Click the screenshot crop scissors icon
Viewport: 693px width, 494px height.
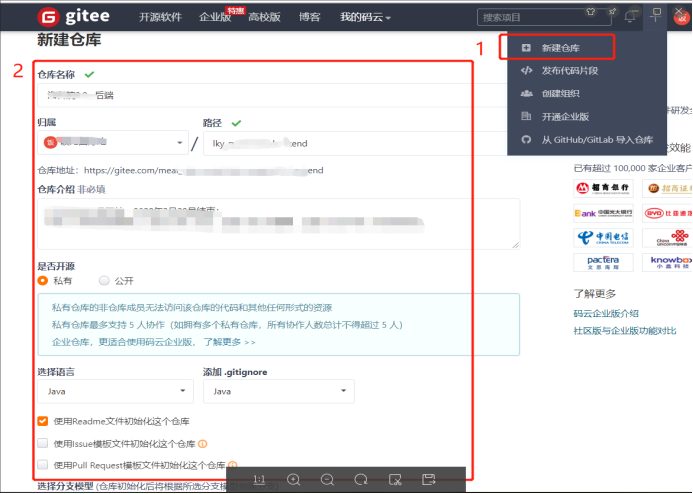point(395,479)
